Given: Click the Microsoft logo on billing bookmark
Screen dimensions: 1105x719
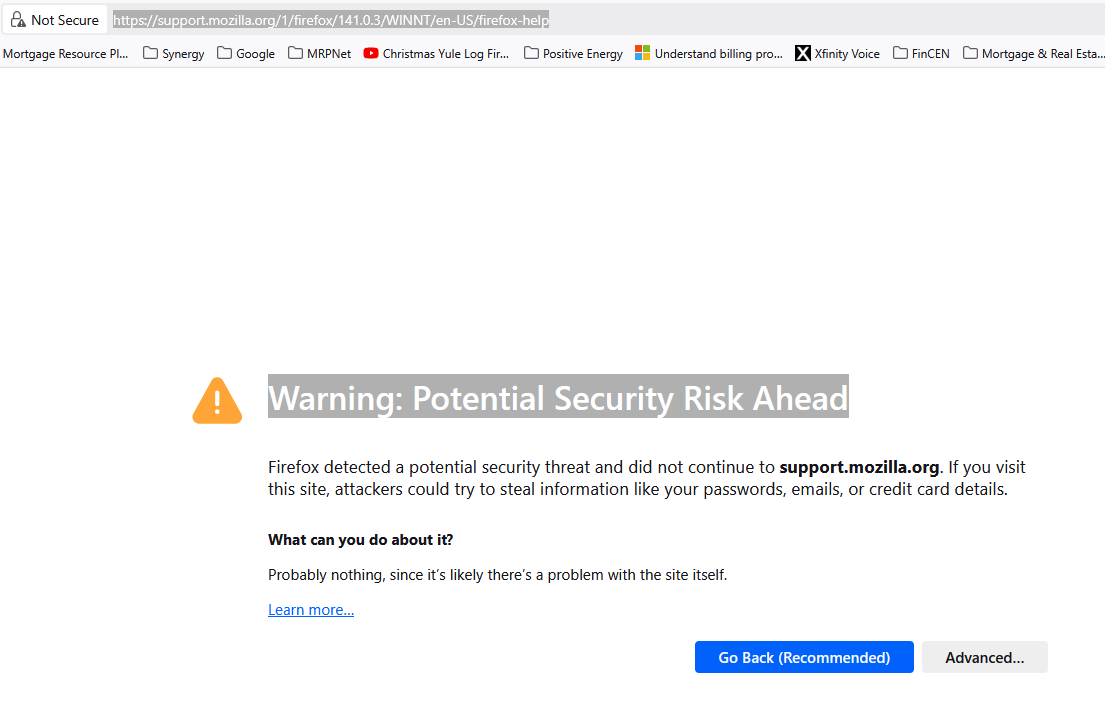Looking at the screenshot, I should click(643, 54).
